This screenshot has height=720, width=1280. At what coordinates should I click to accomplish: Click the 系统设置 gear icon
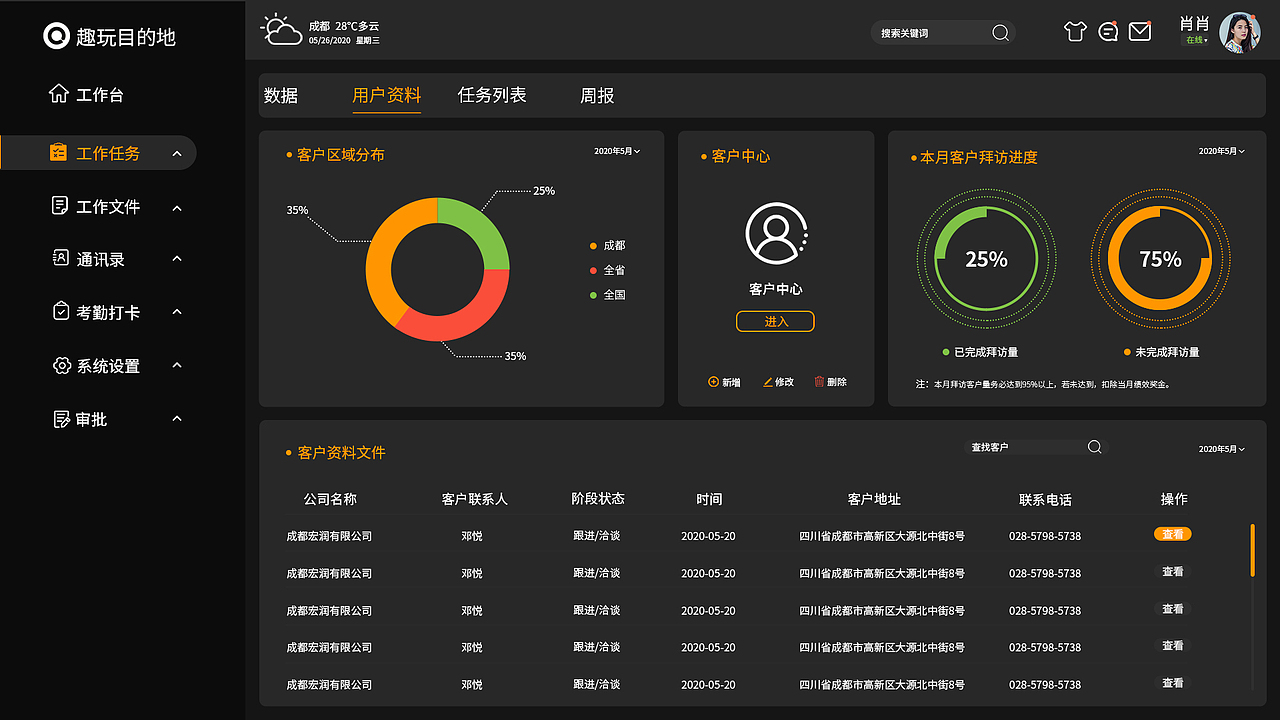tap(62, 365)
